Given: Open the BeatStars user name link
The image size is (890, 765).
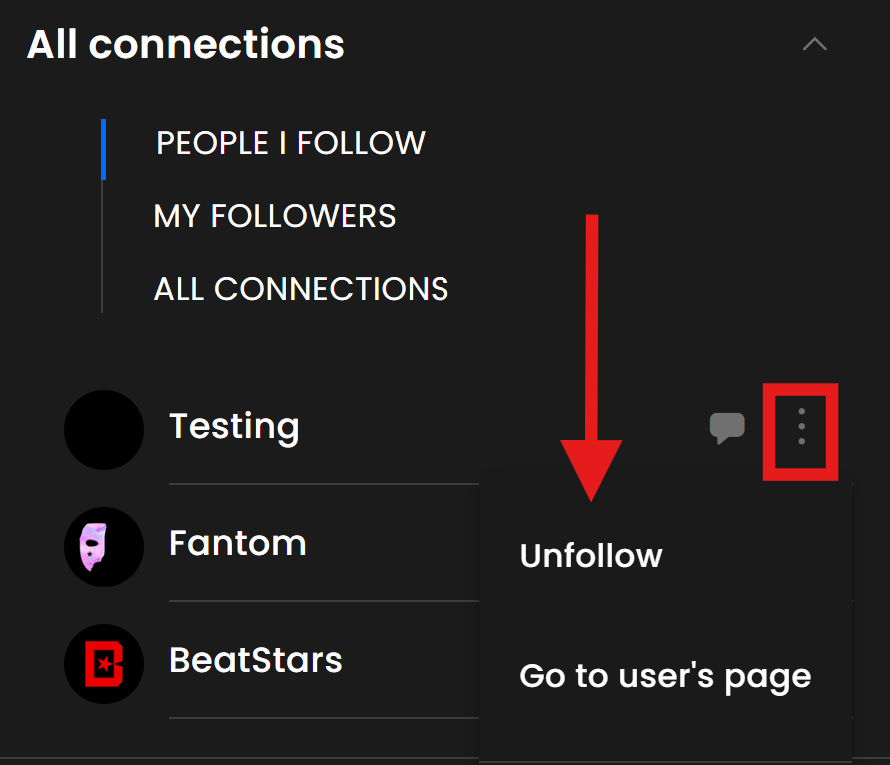Looking at the screenshot, I should [256, 661].
